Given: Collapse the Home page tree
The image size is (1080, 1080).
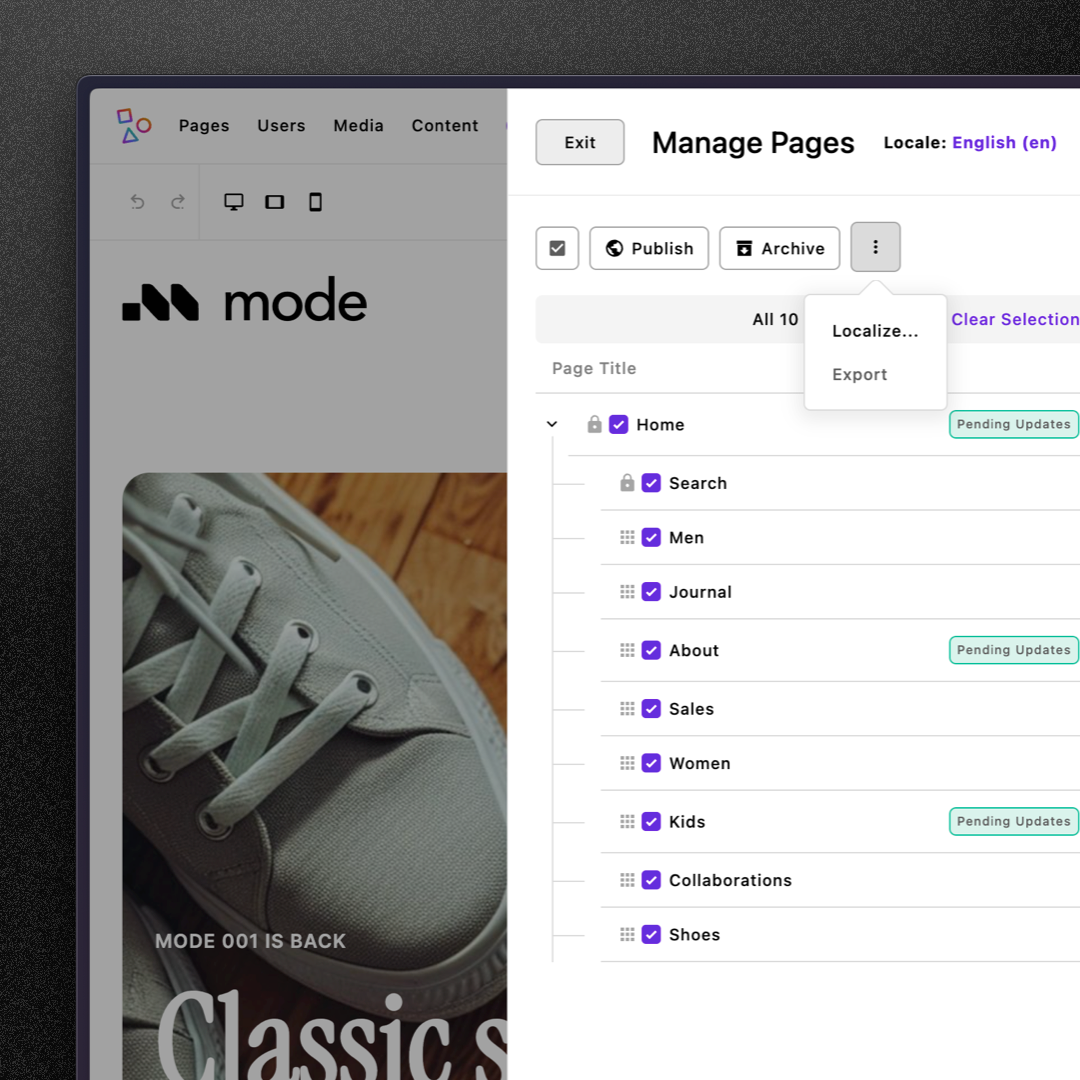Looking at the screenshot, I should pos(551,424).
